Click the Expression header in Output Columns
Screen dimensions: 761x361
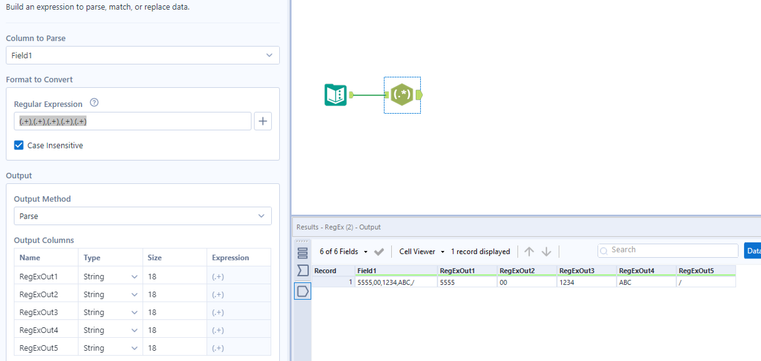coord(239,258)
